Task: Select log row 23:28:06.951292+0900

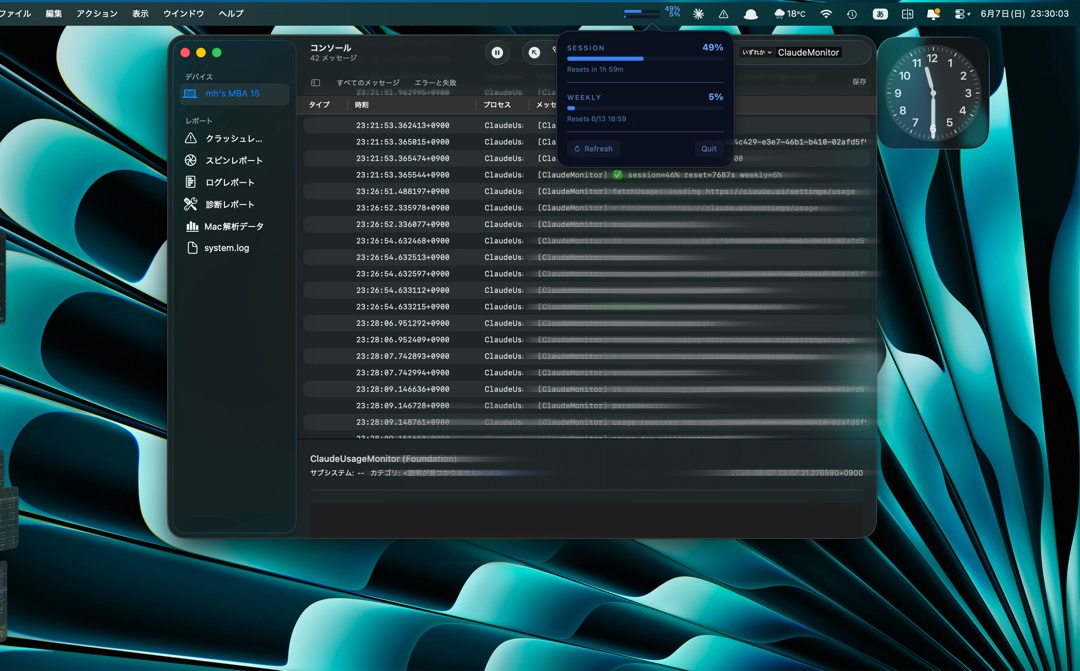Action: [x=586, y=323]
